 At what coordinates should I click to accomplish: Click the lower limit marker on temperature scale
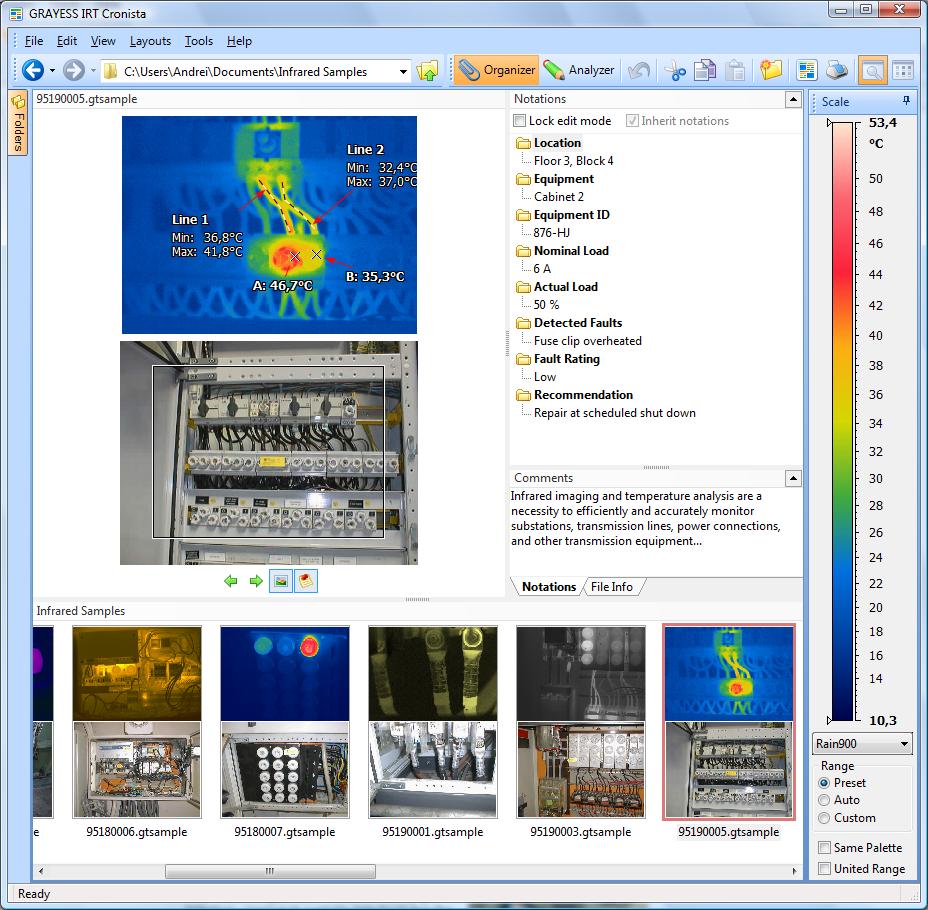tap(830, 720)
